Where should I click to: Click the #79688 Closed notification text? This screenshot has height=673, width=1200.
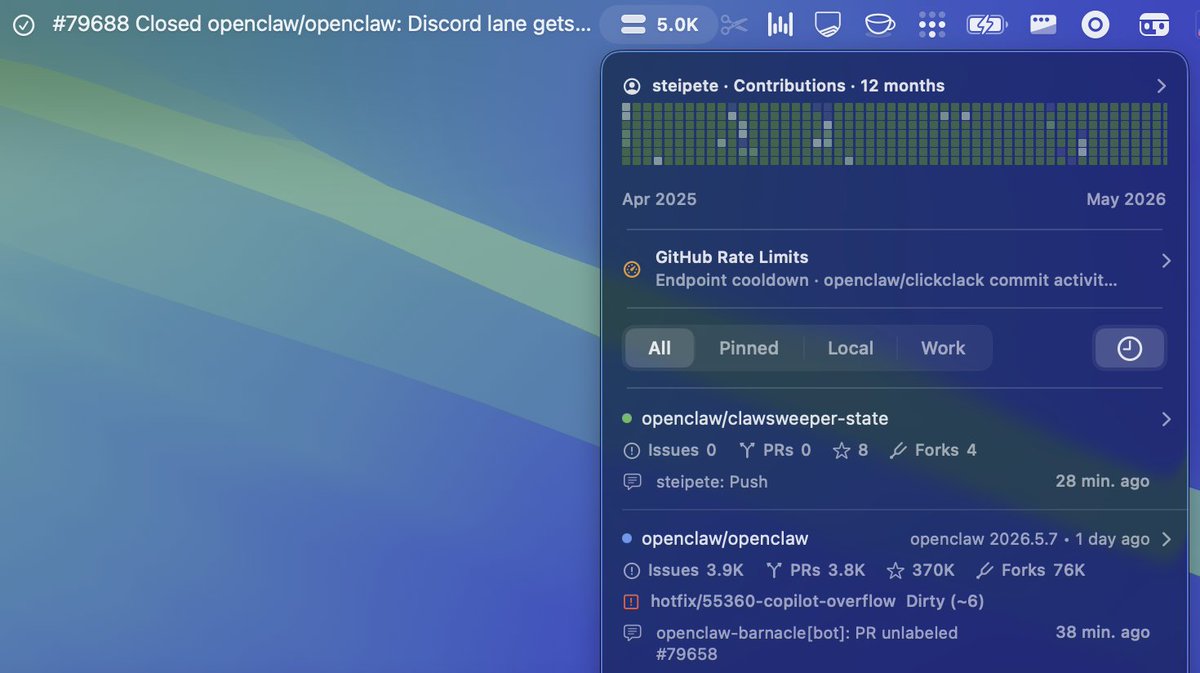click(321, 24)
